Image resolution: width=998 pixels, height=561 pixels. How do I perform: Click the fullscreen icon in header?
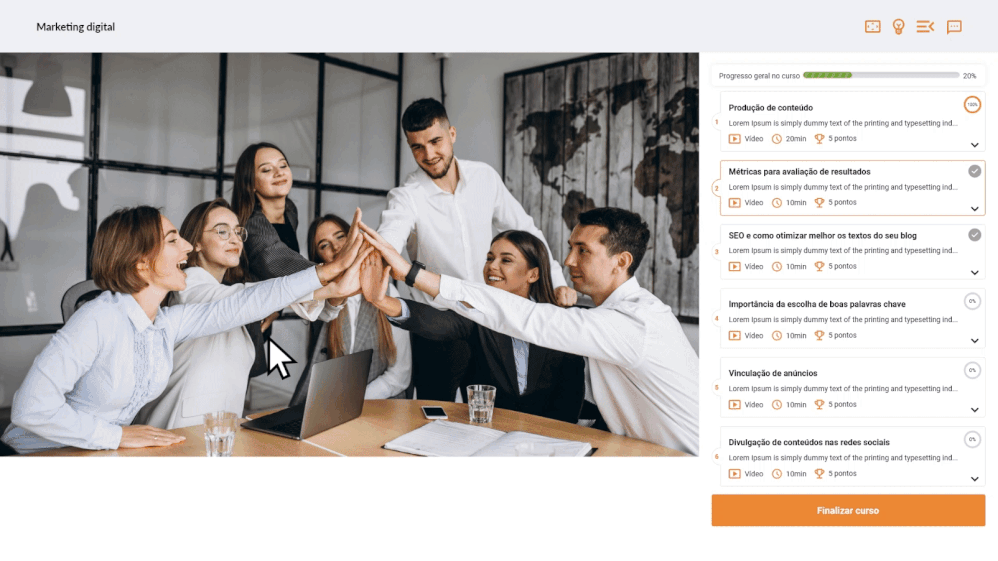pos(873,27)
